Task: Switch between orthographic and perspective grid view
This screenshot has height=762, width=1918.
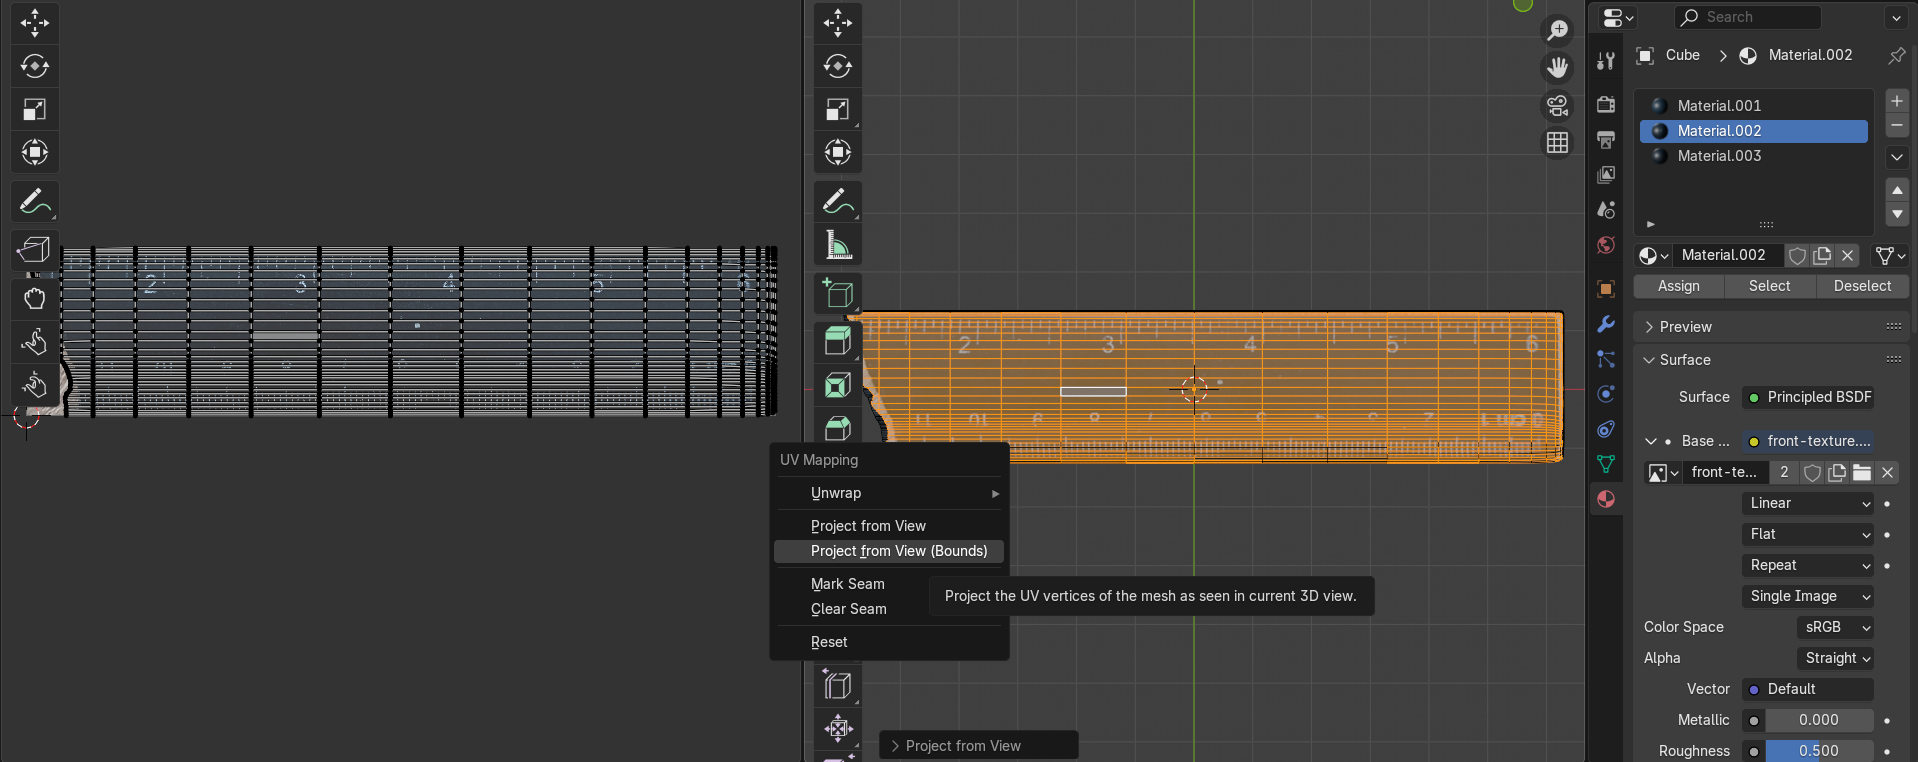Action: tap(1557, 143)
